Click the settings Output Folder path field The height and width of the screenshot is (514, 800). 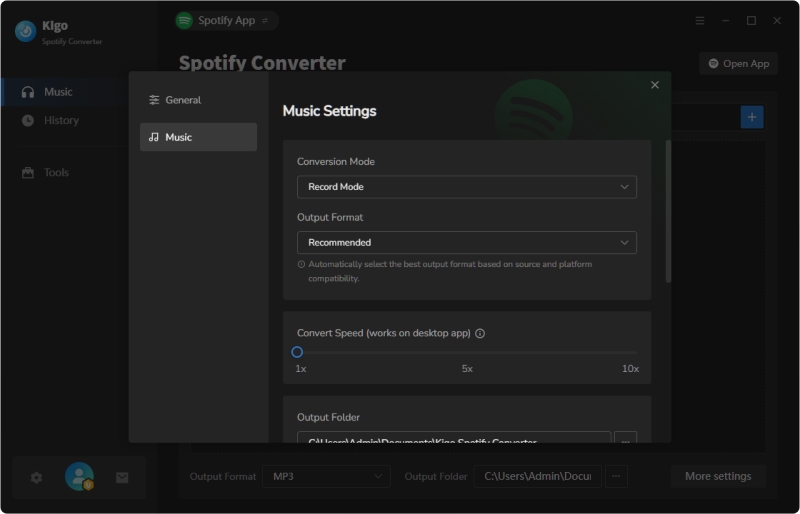454,438
